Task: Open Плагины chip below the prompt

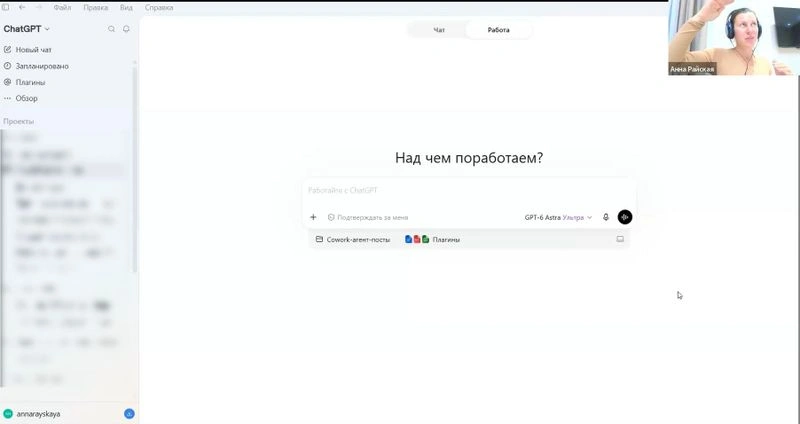Action: pos(433,239)
